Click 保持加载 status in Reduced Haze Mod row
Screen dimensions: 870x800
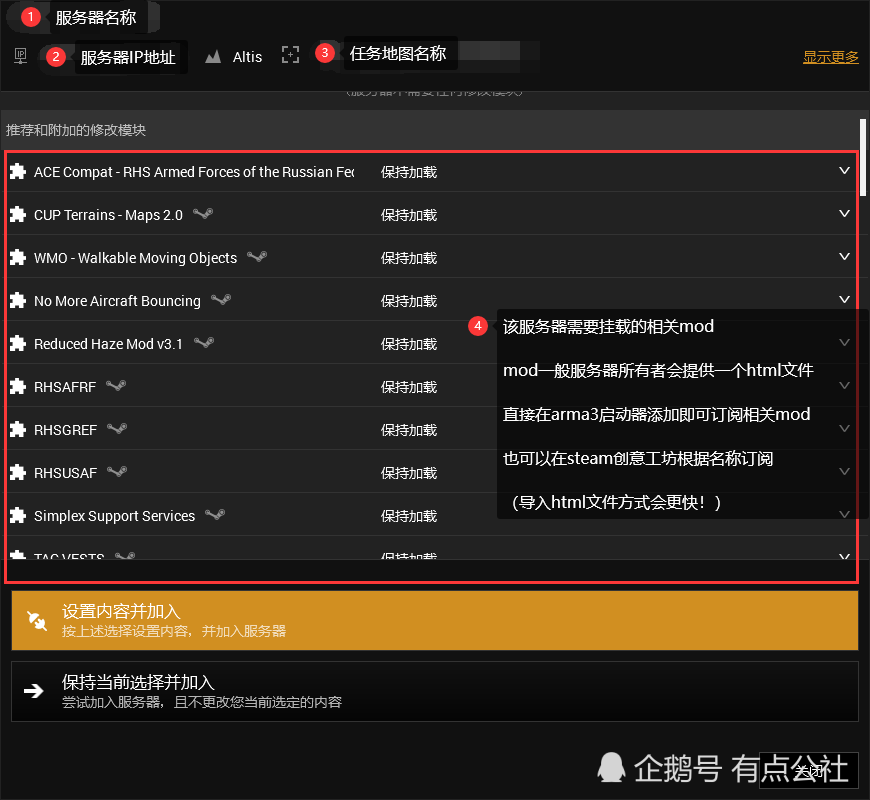pos(409,344)
